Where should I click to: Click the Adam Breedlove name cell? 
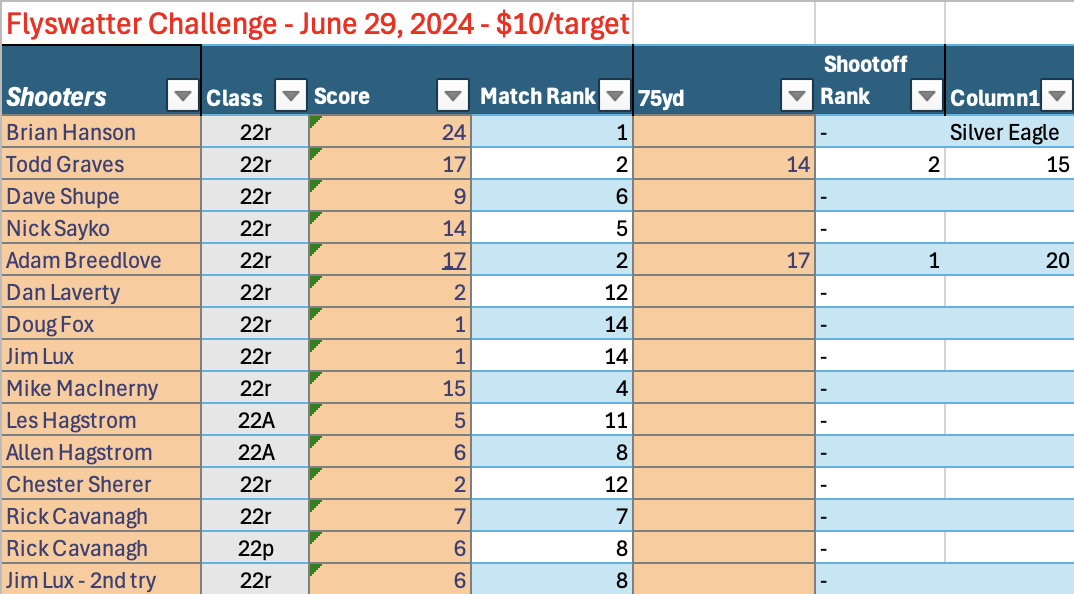pos(101,260)
